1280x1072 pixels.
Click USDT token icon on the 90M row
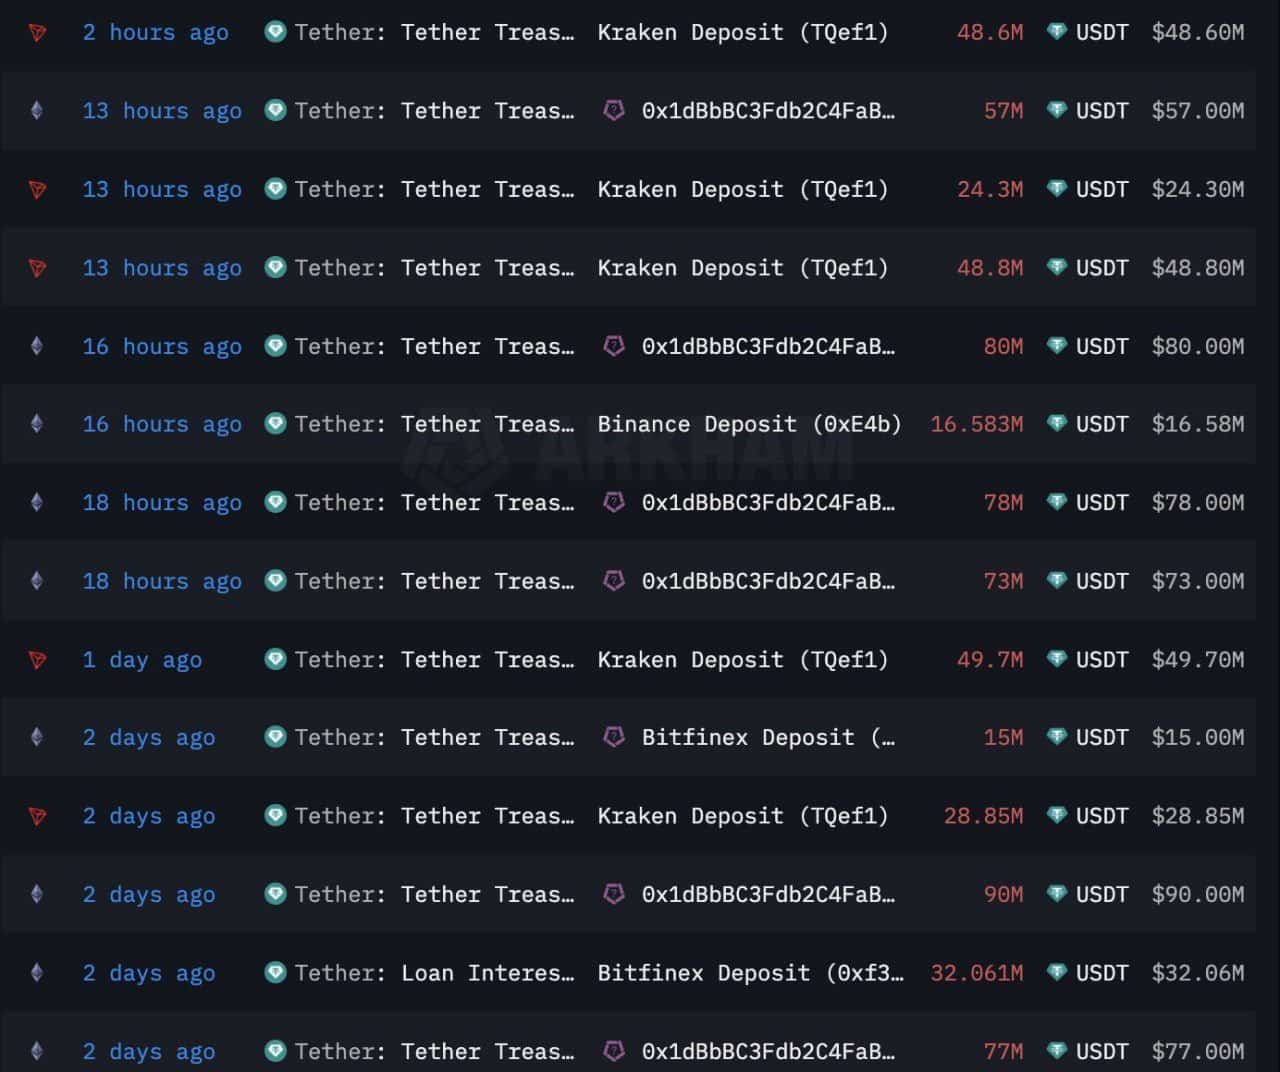pyautogui.click(x=1057, y=894)
